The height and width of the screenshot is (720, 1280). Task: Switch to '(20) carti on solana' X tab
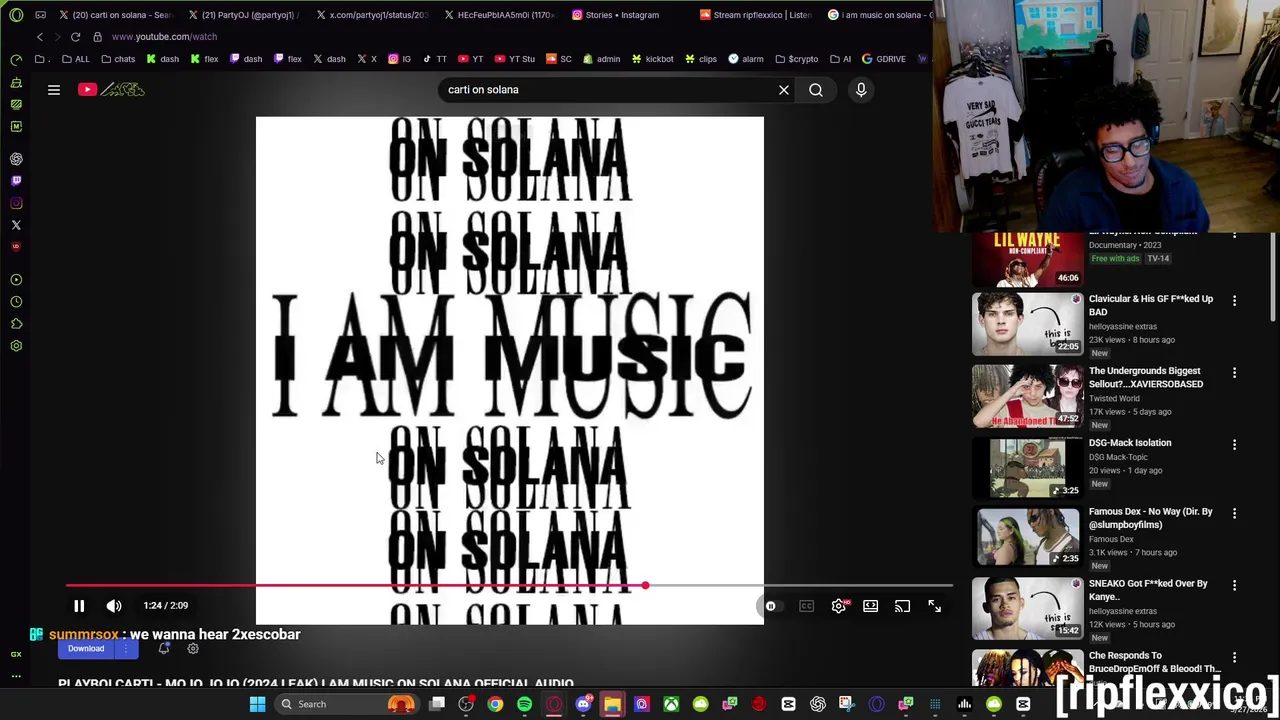click(x=115, y=15)
